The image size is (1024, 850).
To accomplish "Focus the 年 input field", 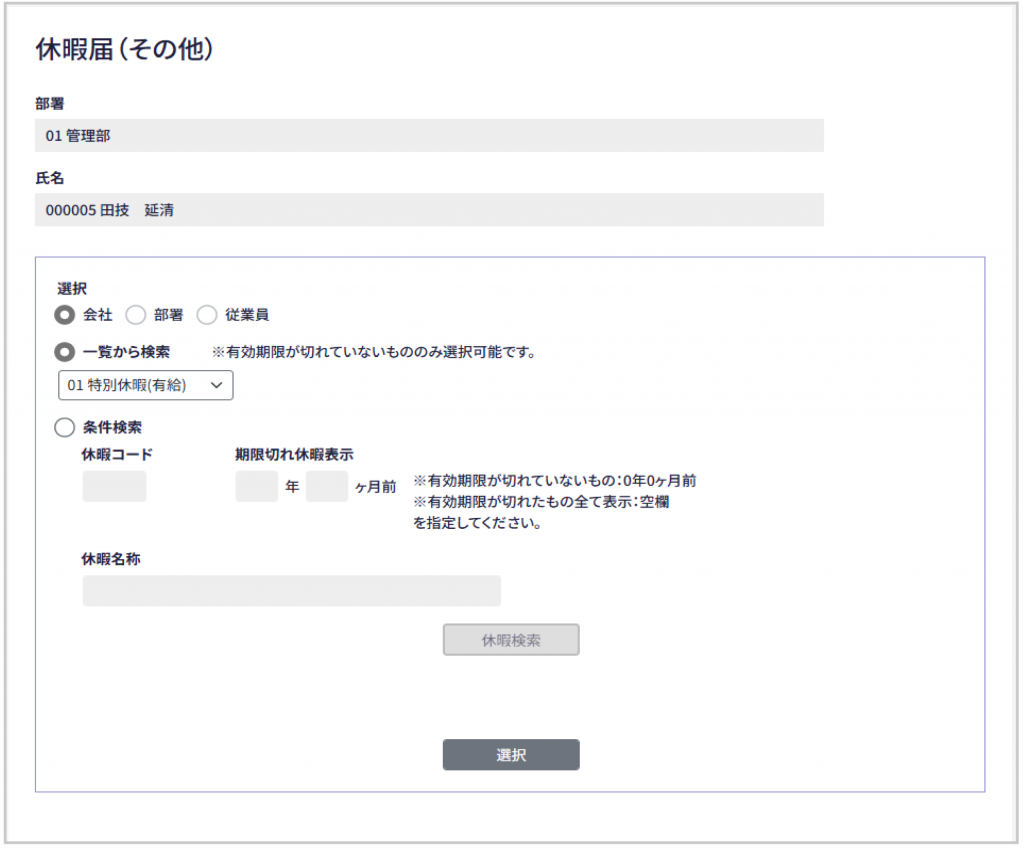I will (x=256, y=487).
